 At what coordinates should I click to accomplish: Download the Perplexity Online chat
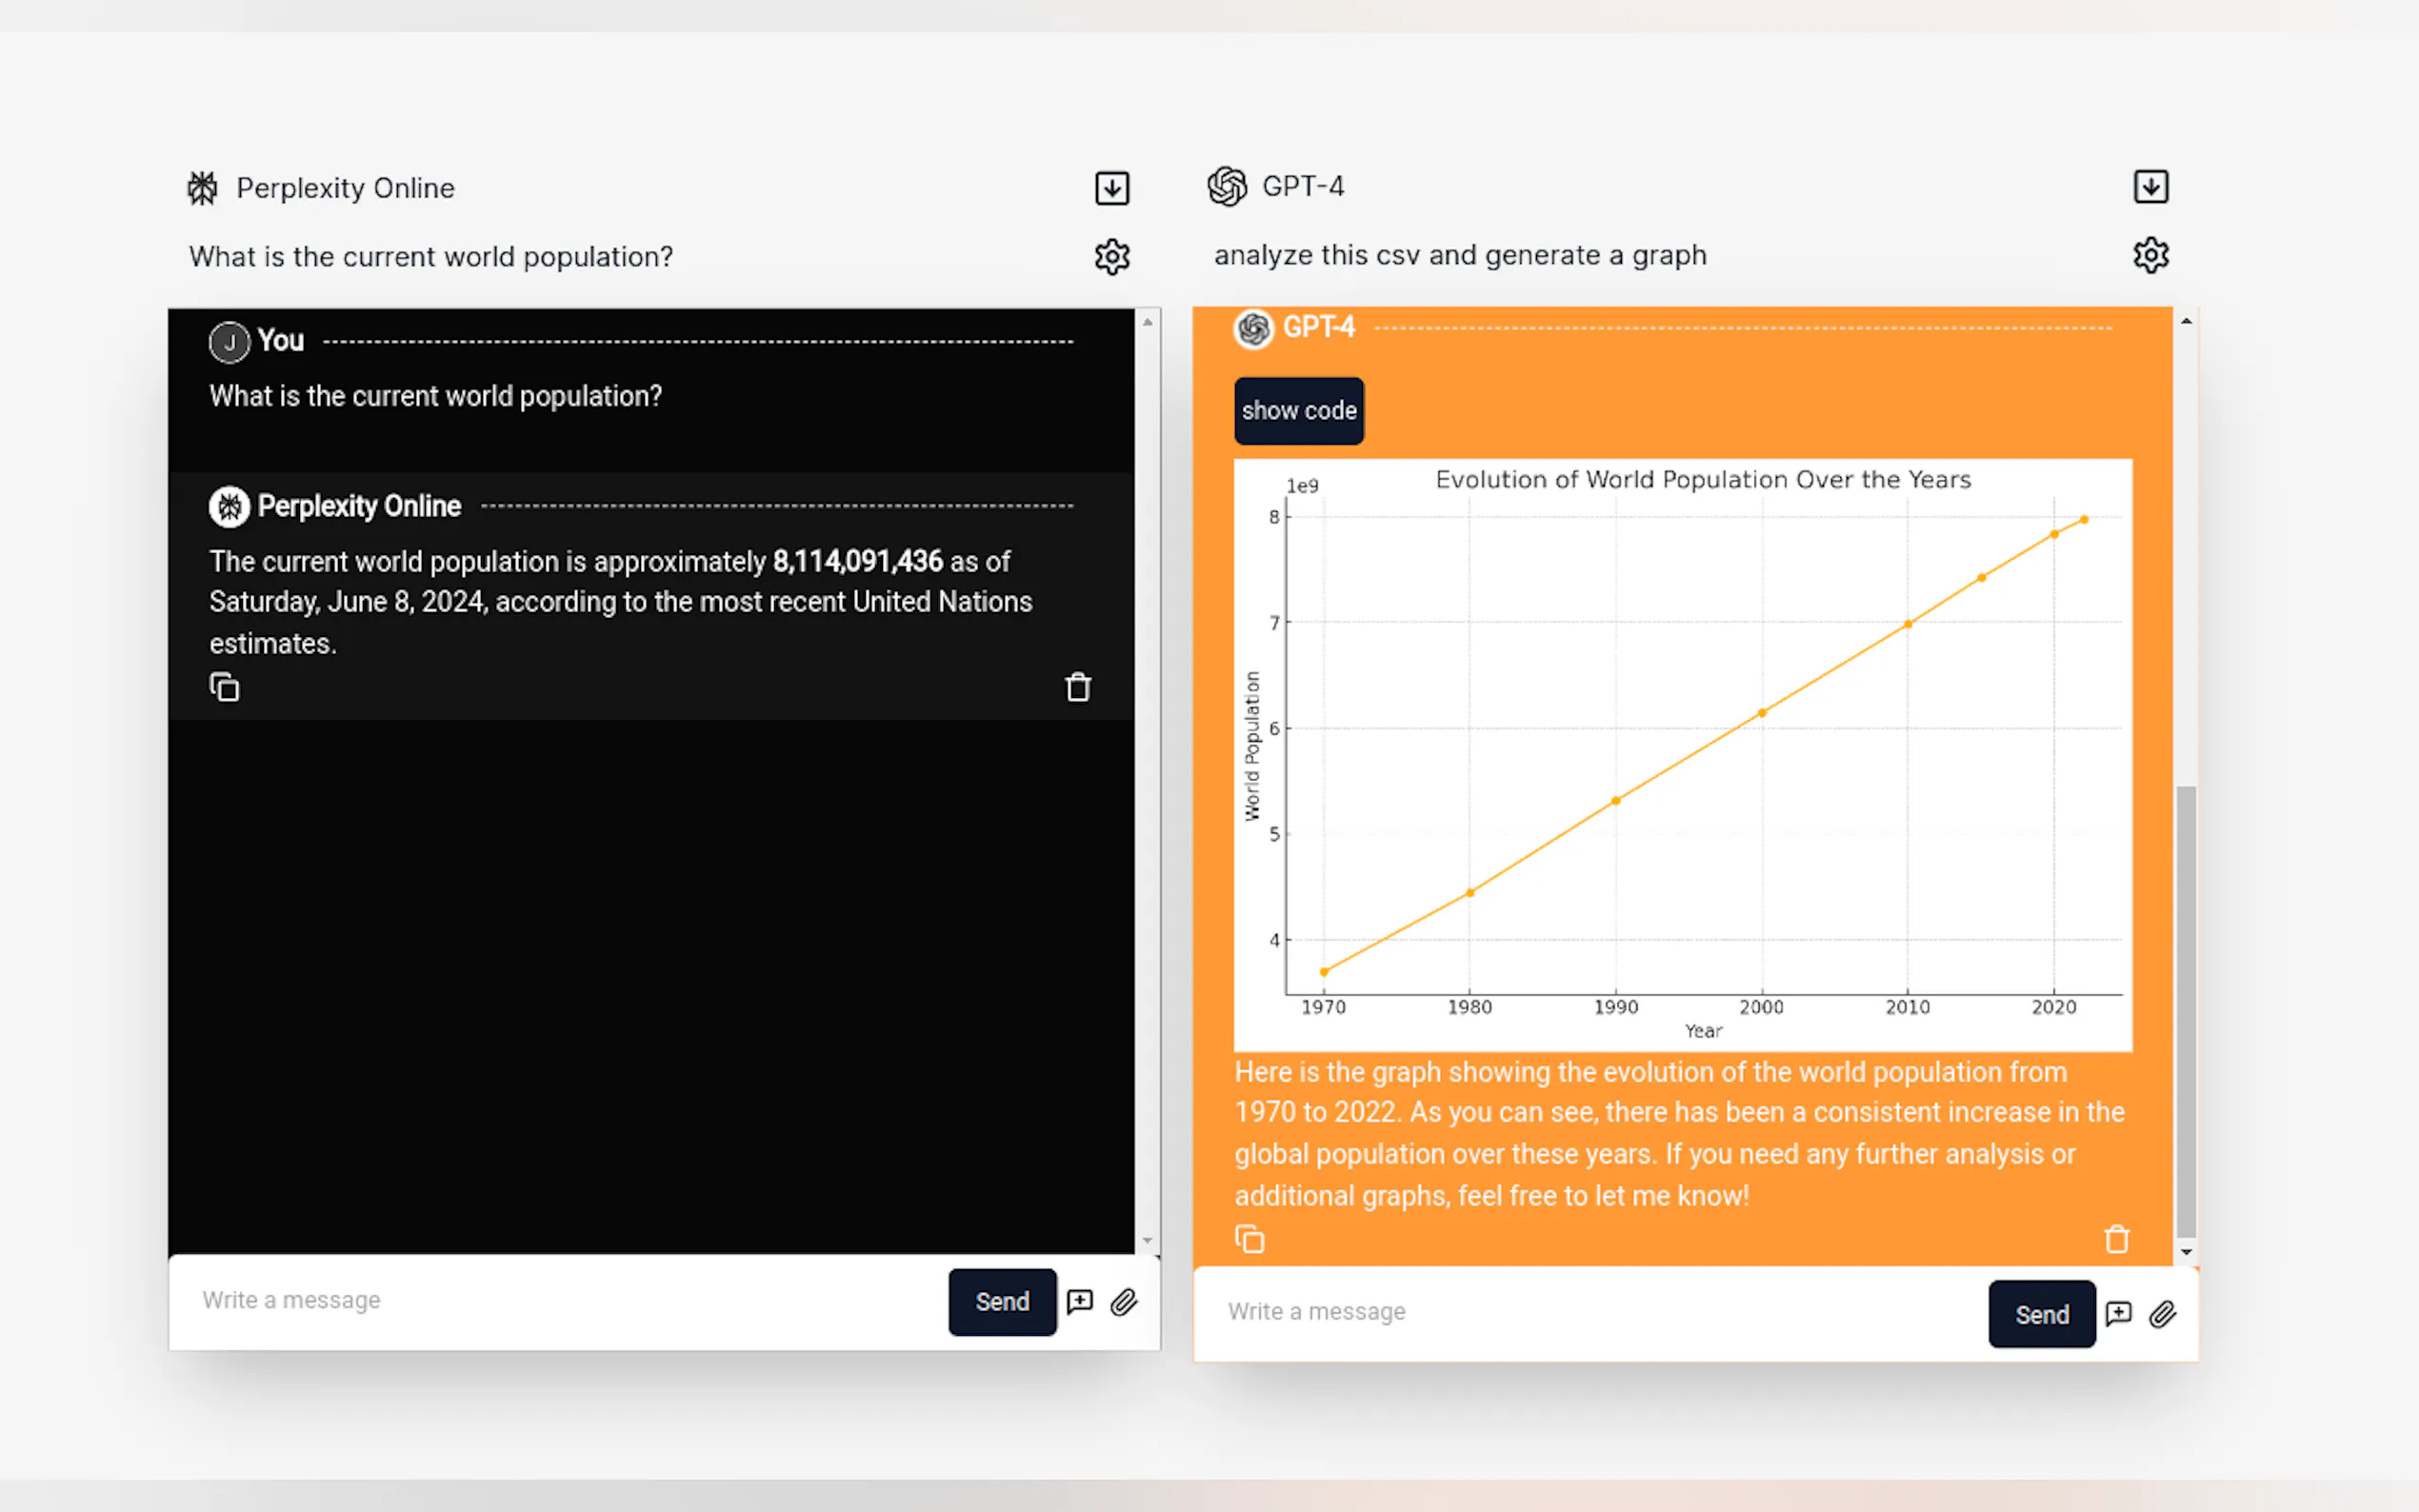pos(1111,188)
